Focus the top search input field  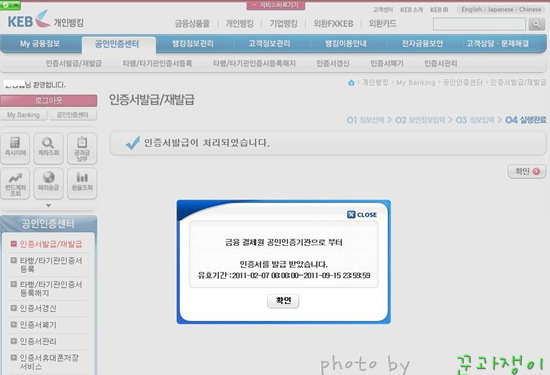tap(479, 24)
